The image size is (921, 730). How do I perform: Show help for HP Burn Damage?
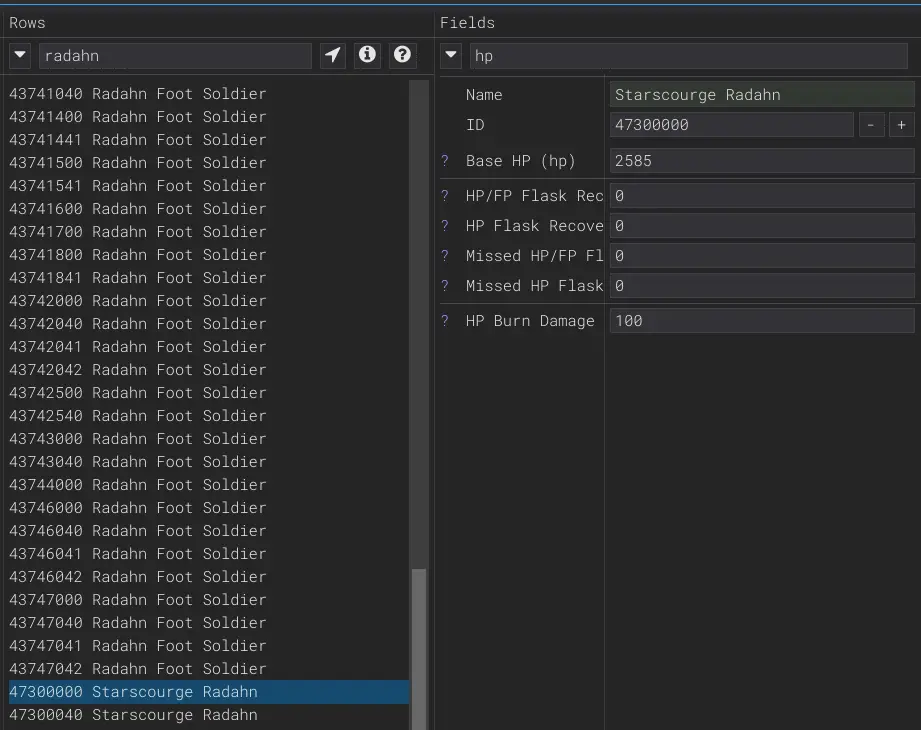445,321
